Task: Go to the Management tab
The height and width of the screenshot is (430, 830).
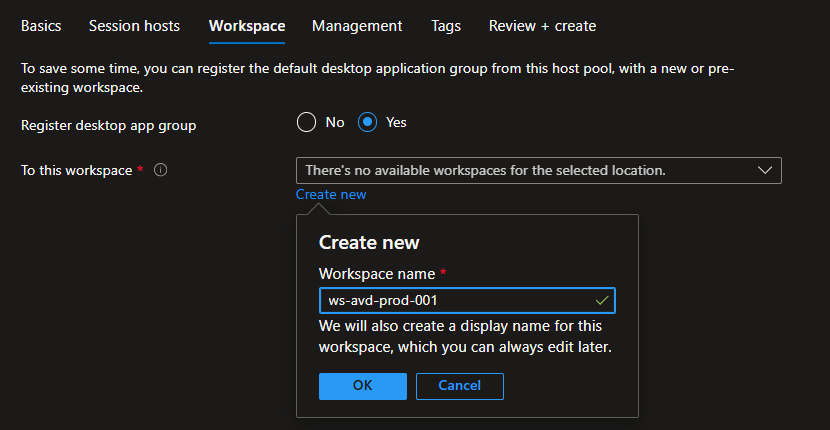Action: click(357, 26)
